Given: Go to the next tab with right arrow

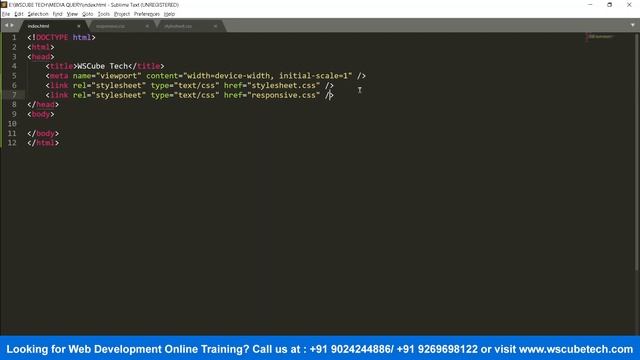Looking at the screenshot, I should [x=12, y=25].
